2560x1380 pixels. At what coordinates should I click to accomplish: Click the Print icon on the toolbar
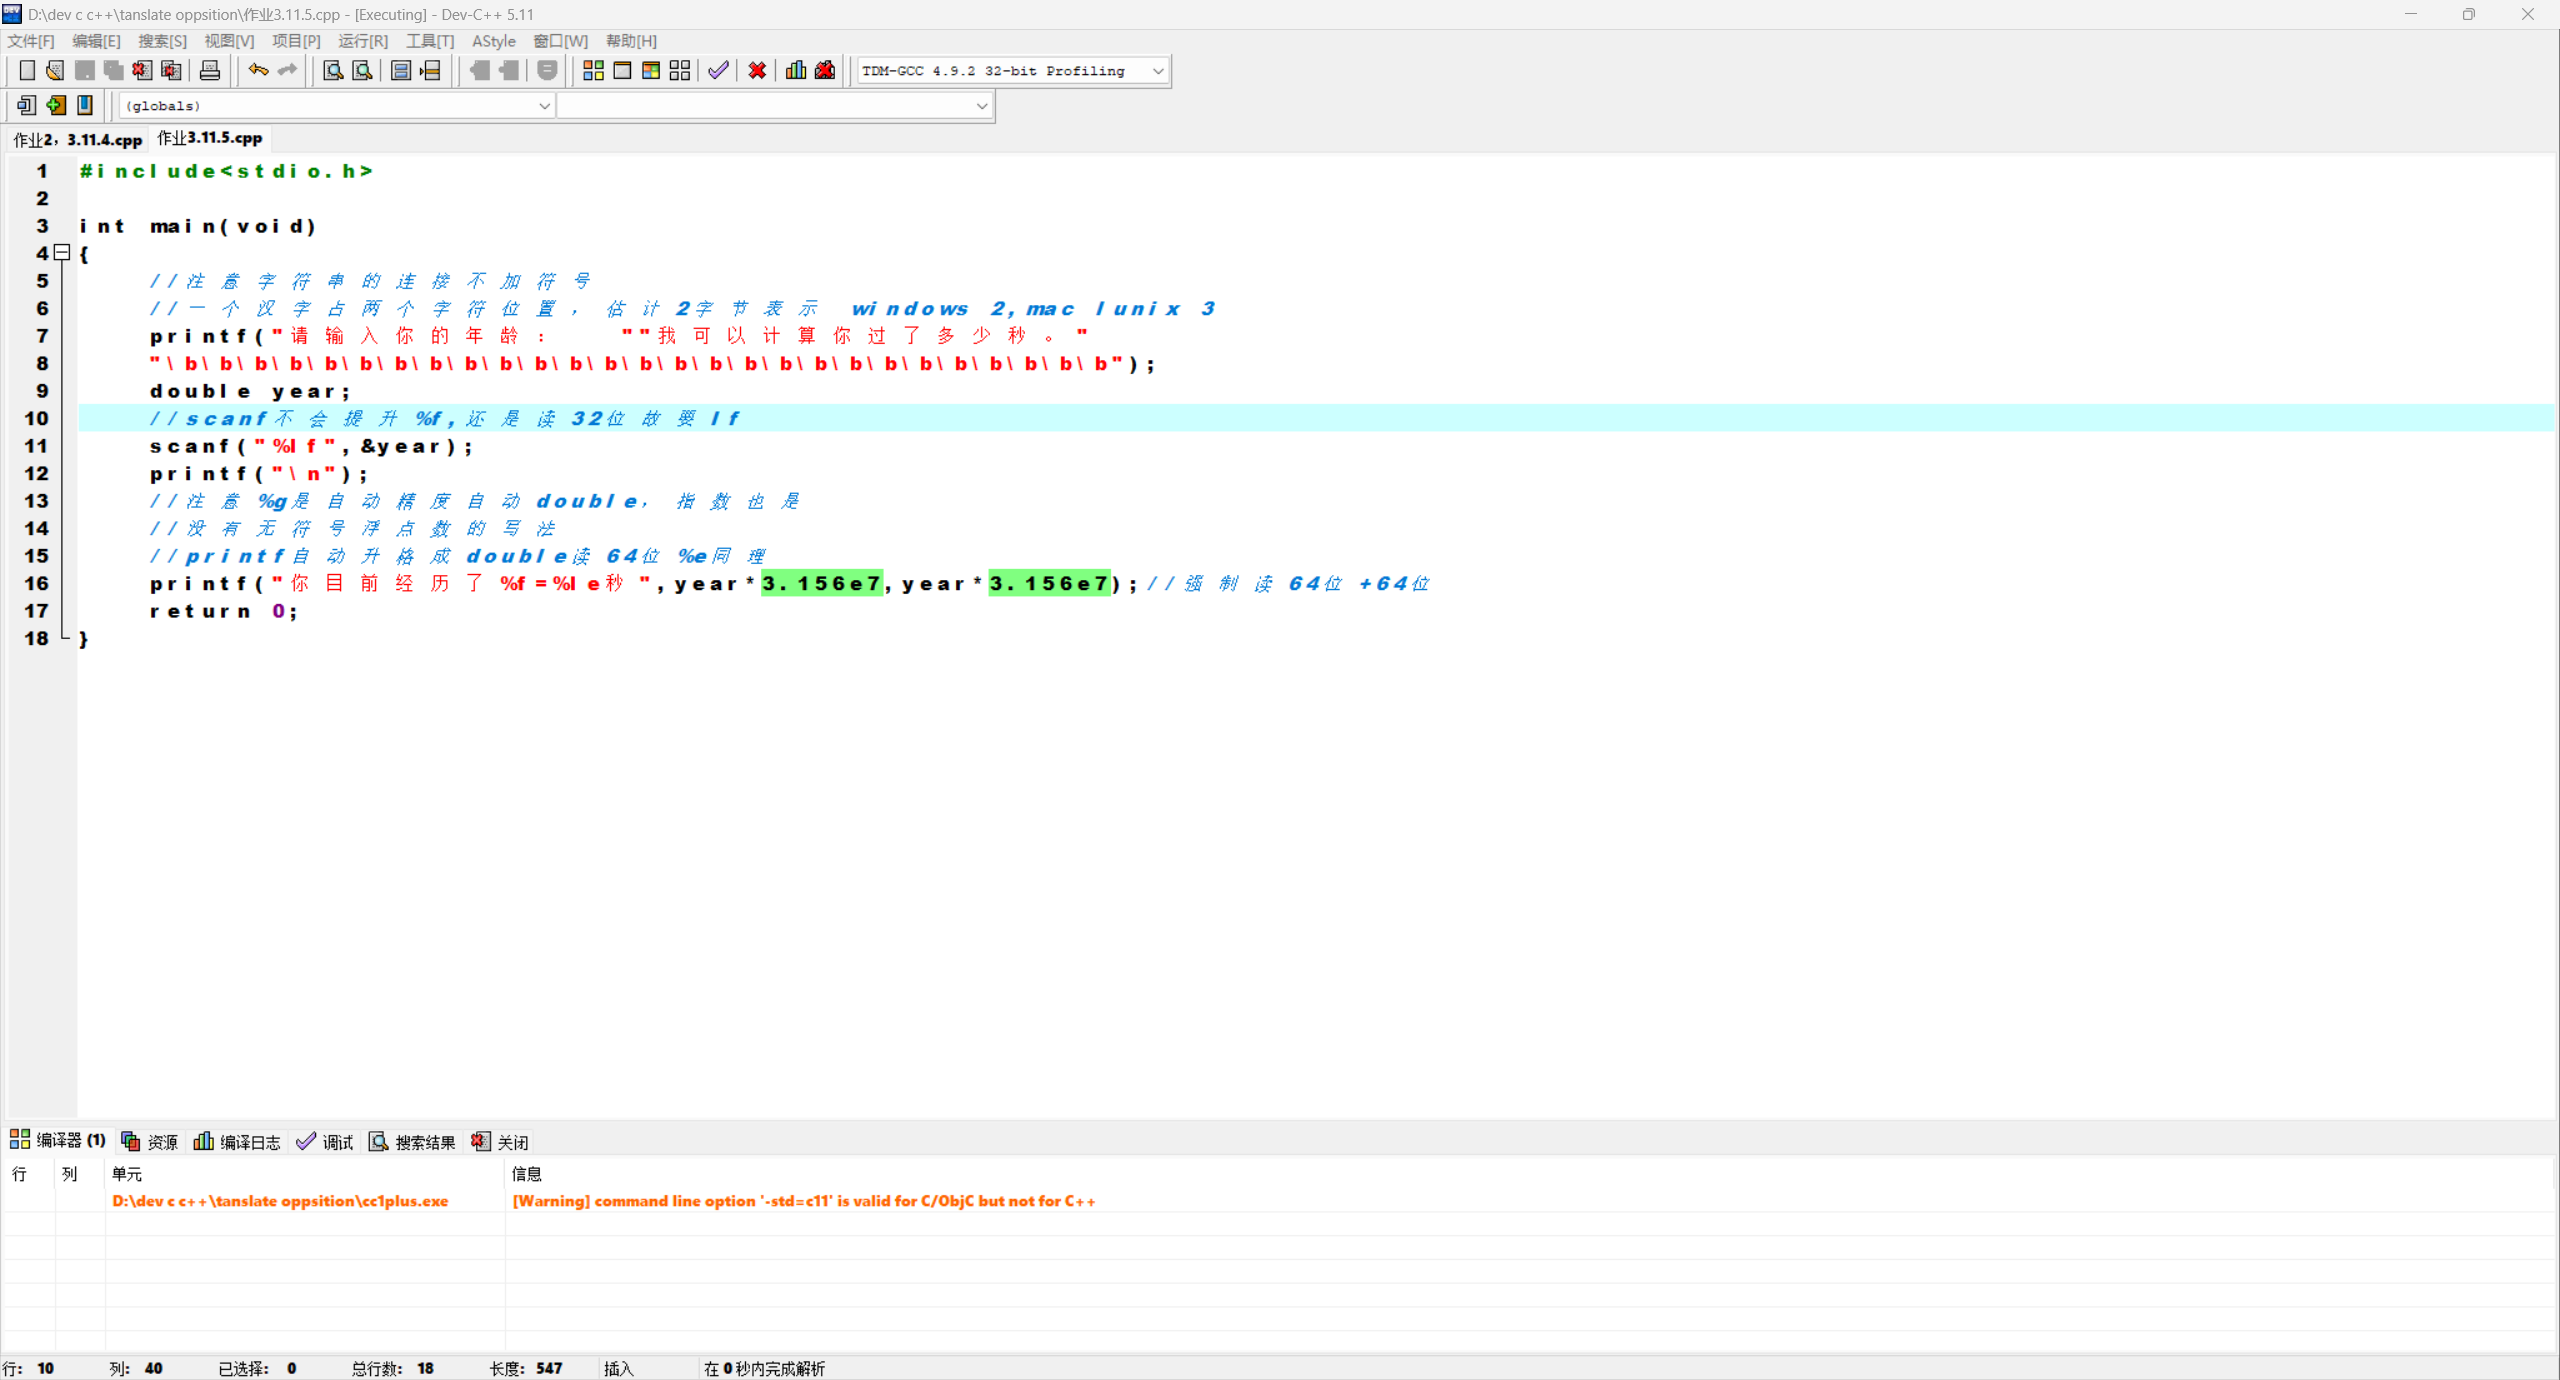[x=209, y=70]
